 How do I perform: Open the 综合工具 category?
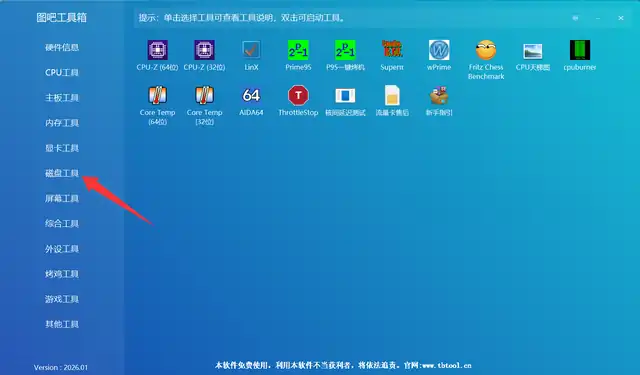tap(62, 224)
